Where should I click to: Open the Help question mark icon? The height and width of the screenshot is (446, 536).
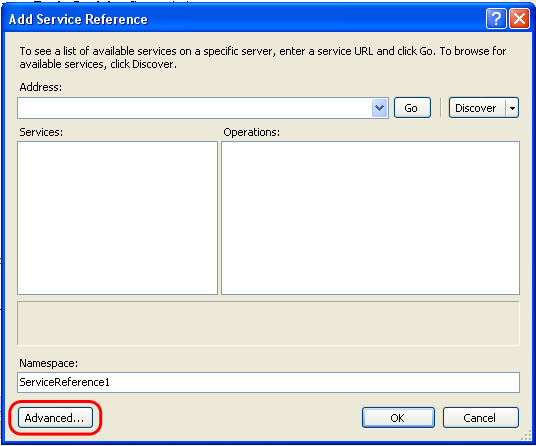point(496,19)
